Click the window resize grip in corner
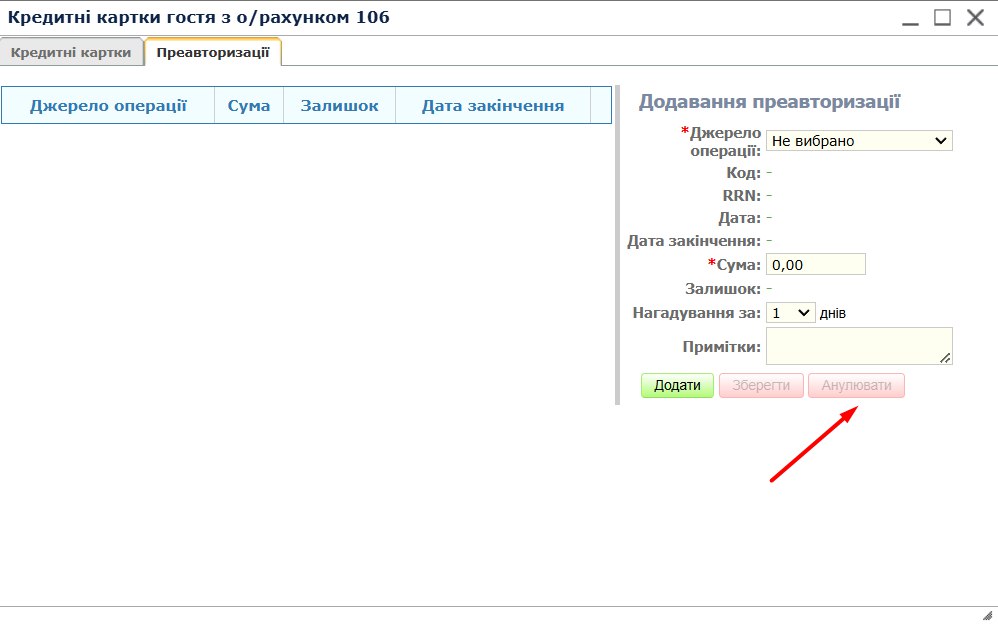Image resolution: width=998 pixels, height=625 pixels. [x=987, y=615]
